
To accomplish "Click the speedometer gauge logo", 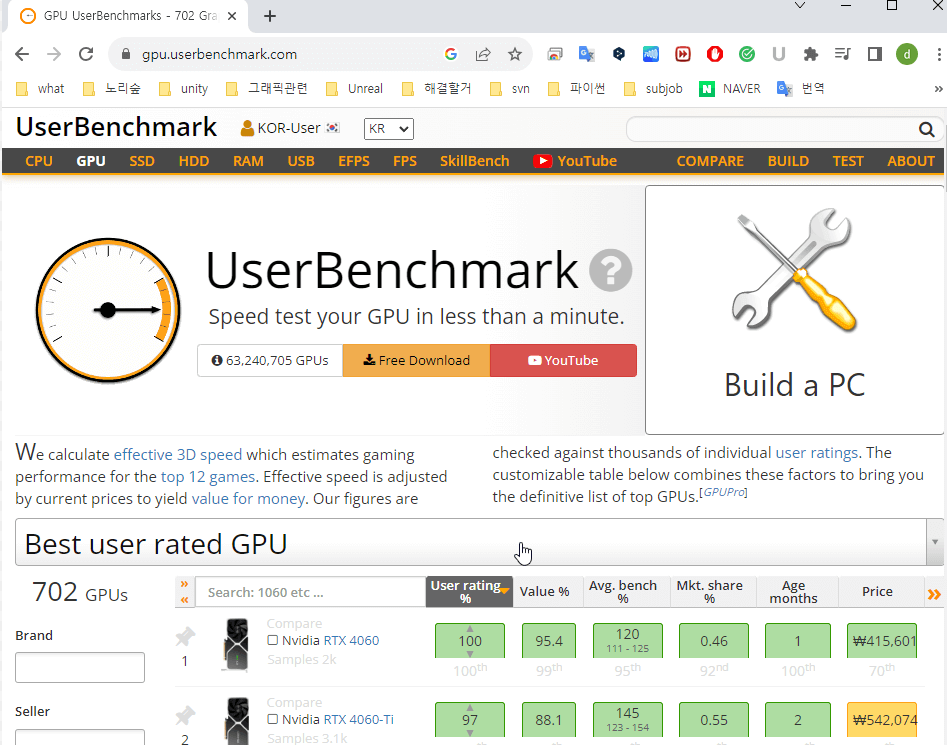I will tap(108, 310).
